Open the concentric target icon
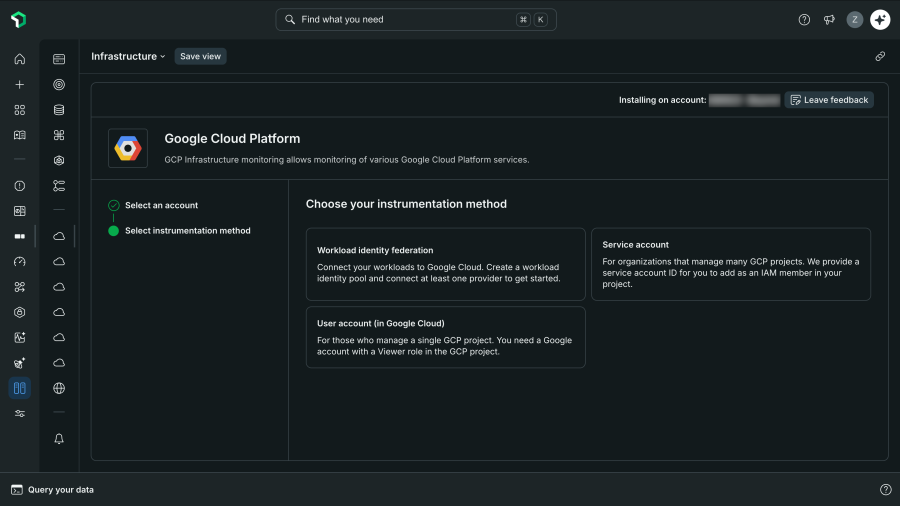The height and width of the screenshot is (506, 900). point(59,84)
